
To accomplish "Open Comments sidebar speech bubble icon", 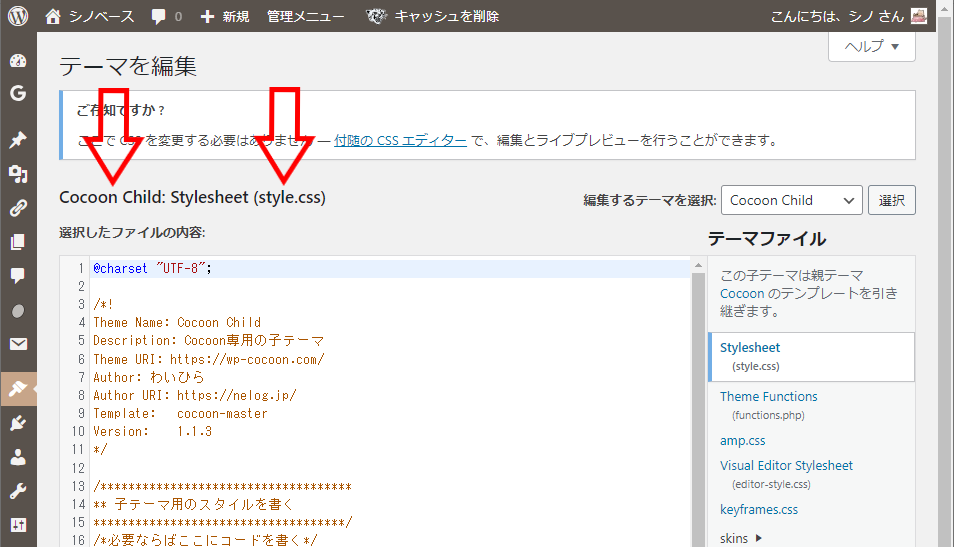I will coord(18,276).
